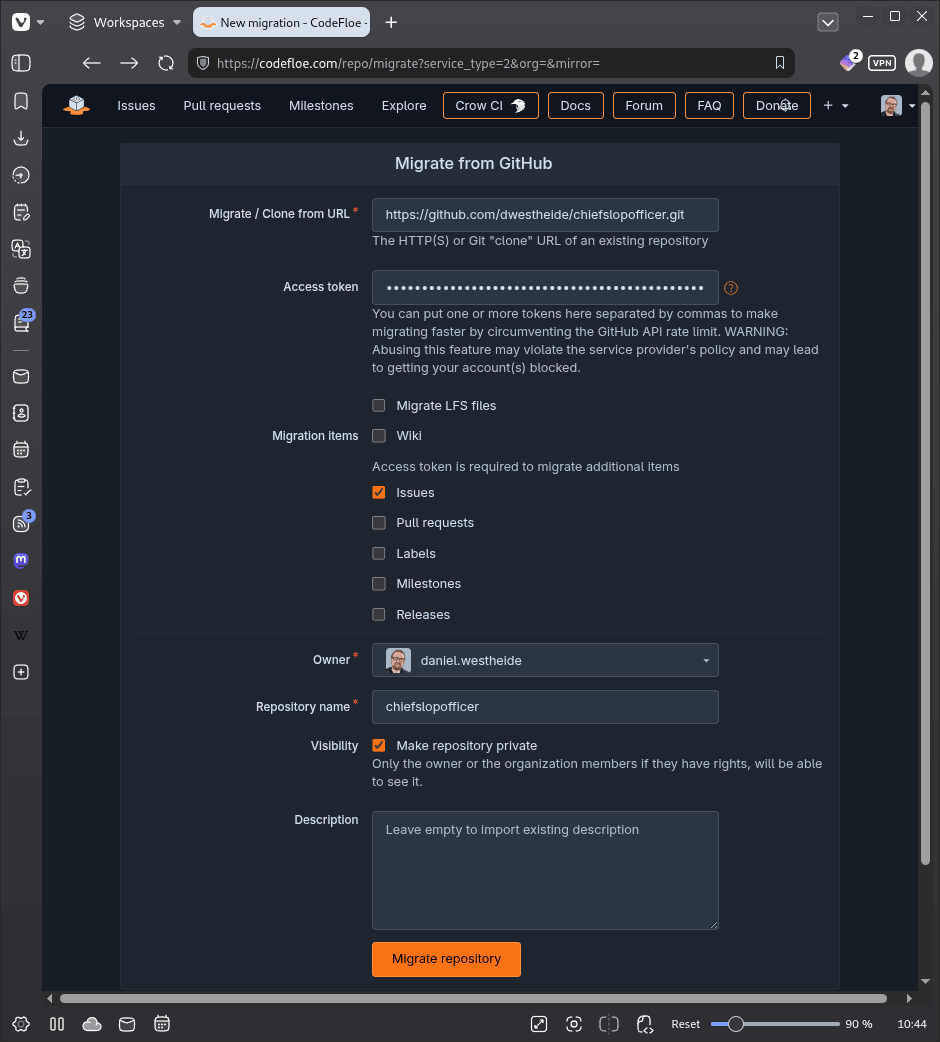Open the Forum link button

point(644,106)
